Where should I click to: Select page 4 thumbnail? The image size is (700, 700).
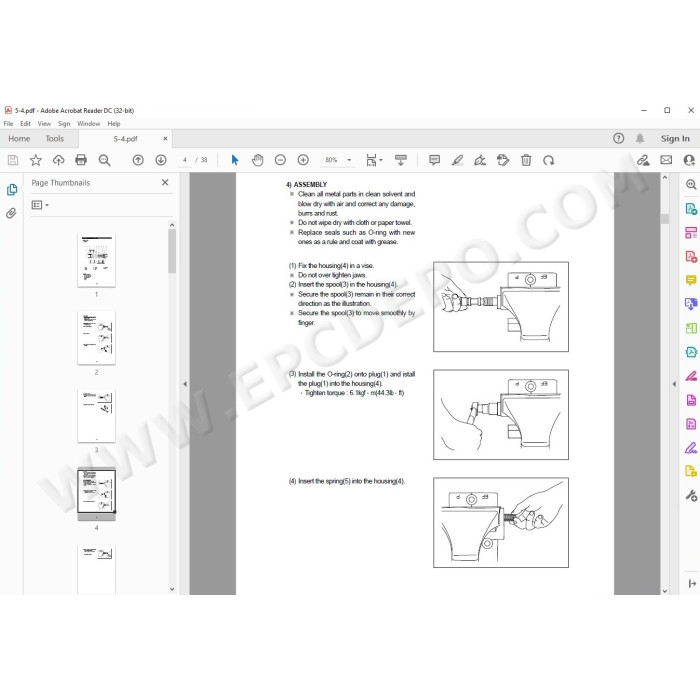96,494
